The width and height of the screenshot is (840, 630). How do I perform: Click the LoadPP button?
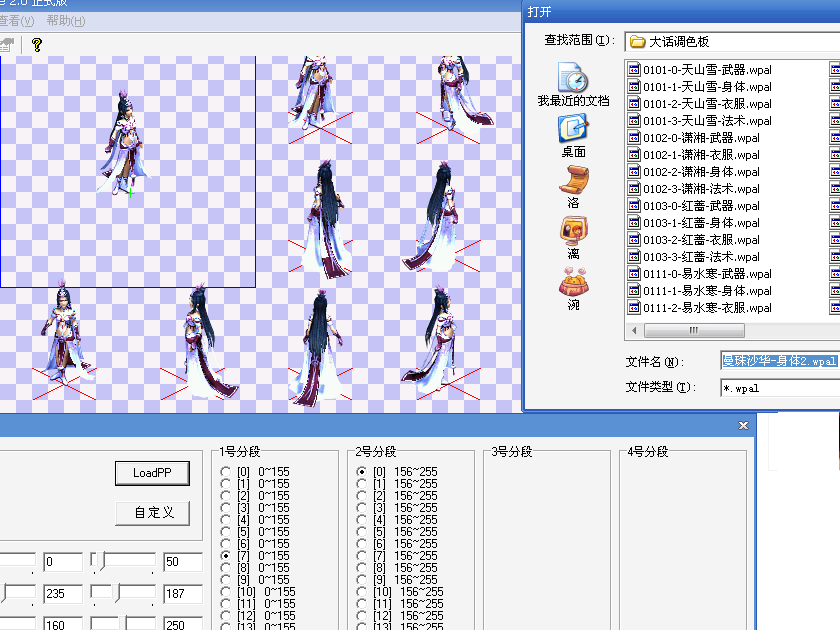[x=152, y=473]
